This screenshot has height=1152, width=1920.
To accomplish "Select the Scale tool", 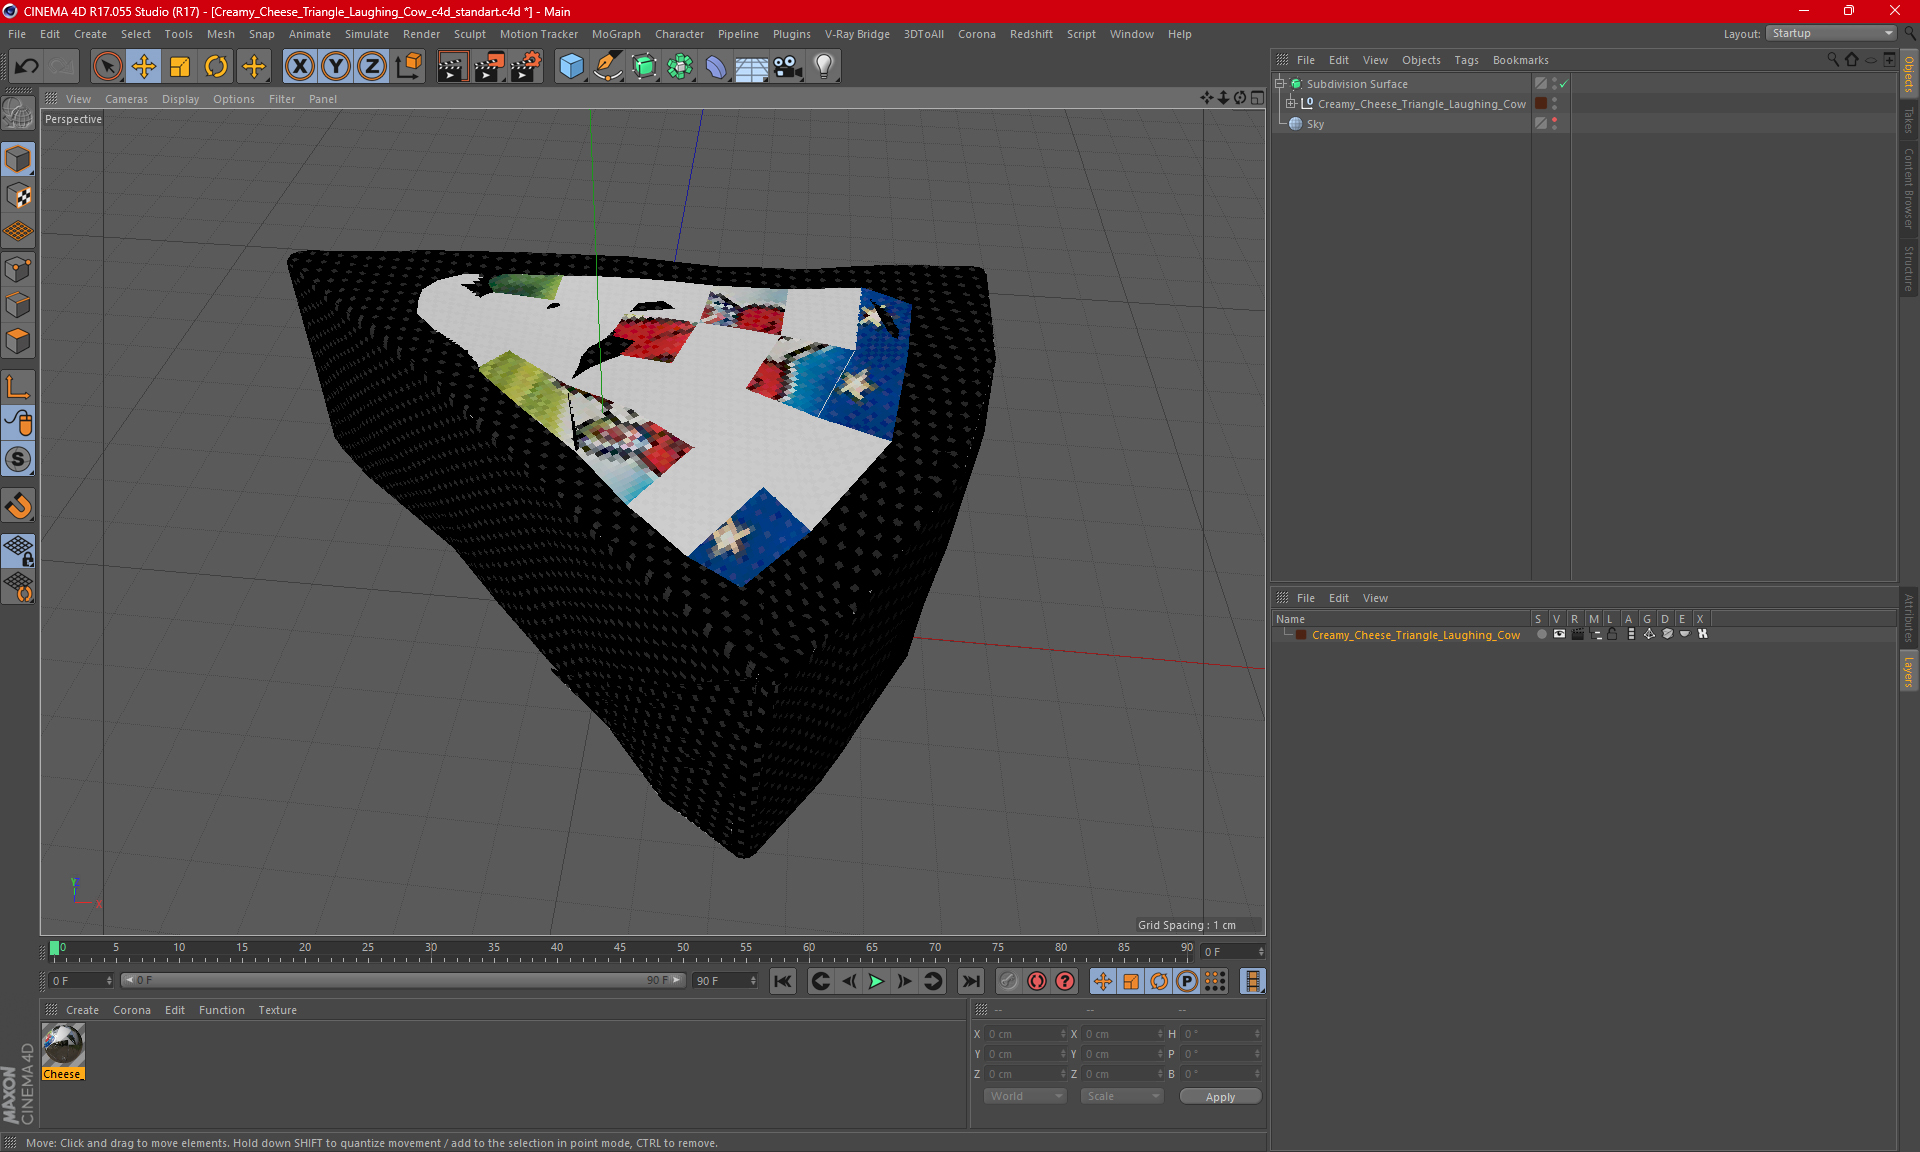I will pos(180,67).
